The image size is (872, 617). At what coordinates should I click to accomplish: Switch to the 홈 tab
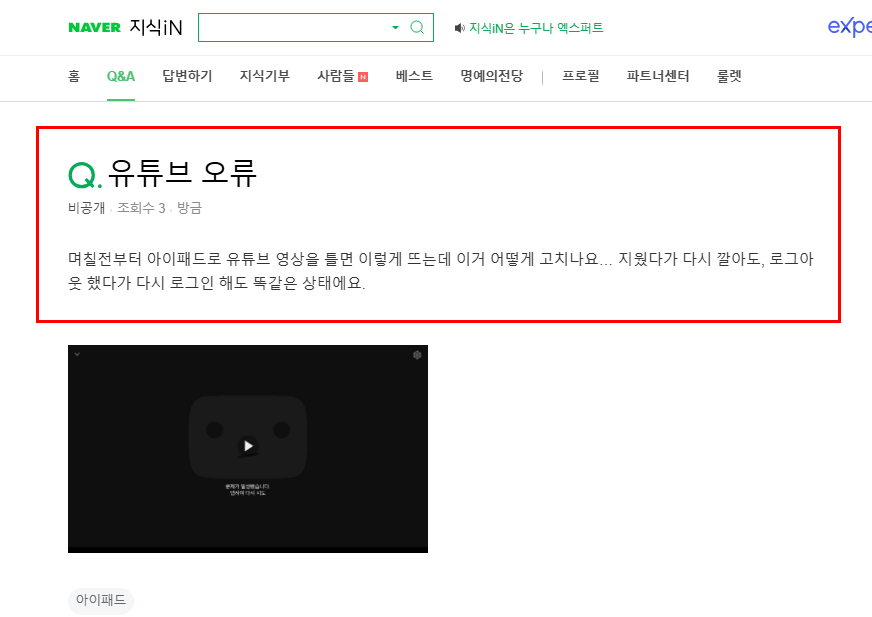(72, 76)
